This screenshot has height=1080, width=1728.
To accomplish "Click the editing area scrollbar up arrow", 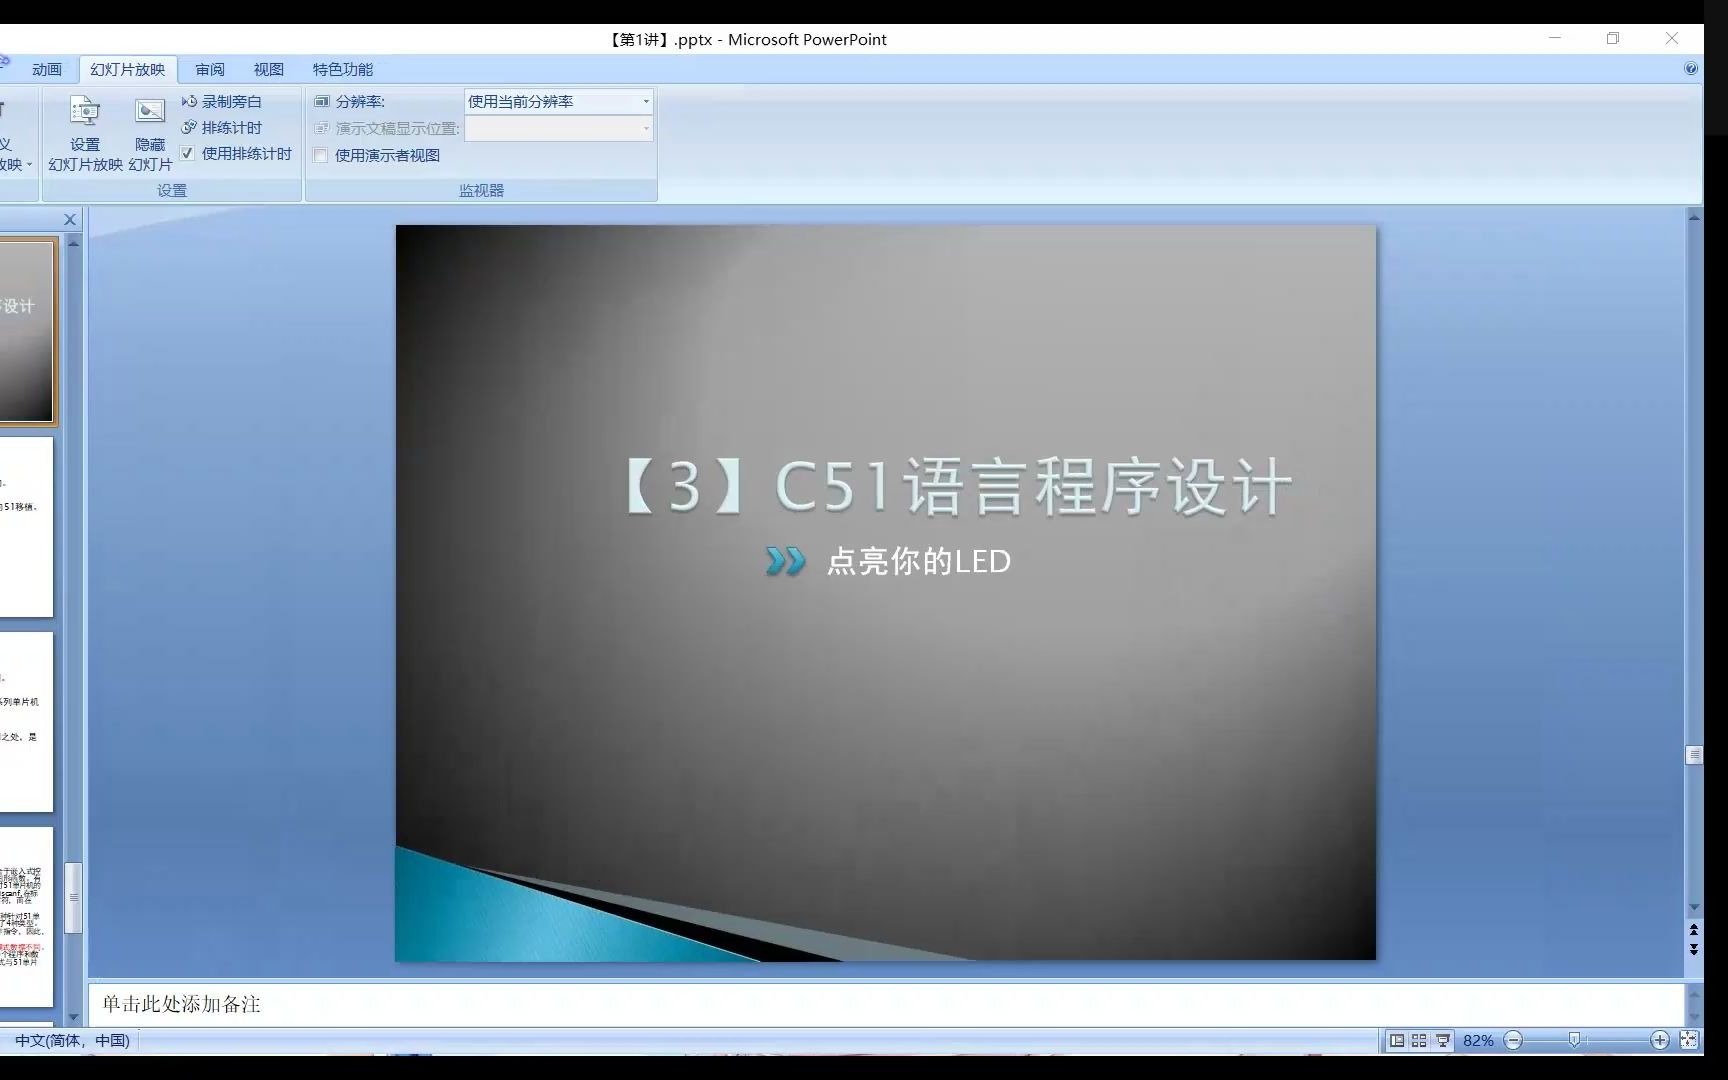I will tap(1694, 217).
